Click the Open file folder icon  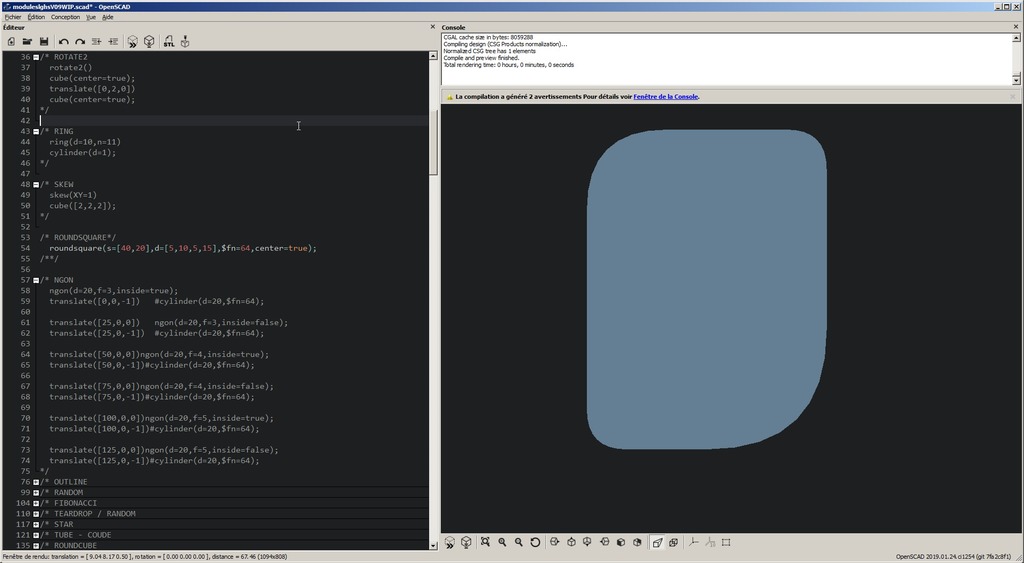pos(28,42)
